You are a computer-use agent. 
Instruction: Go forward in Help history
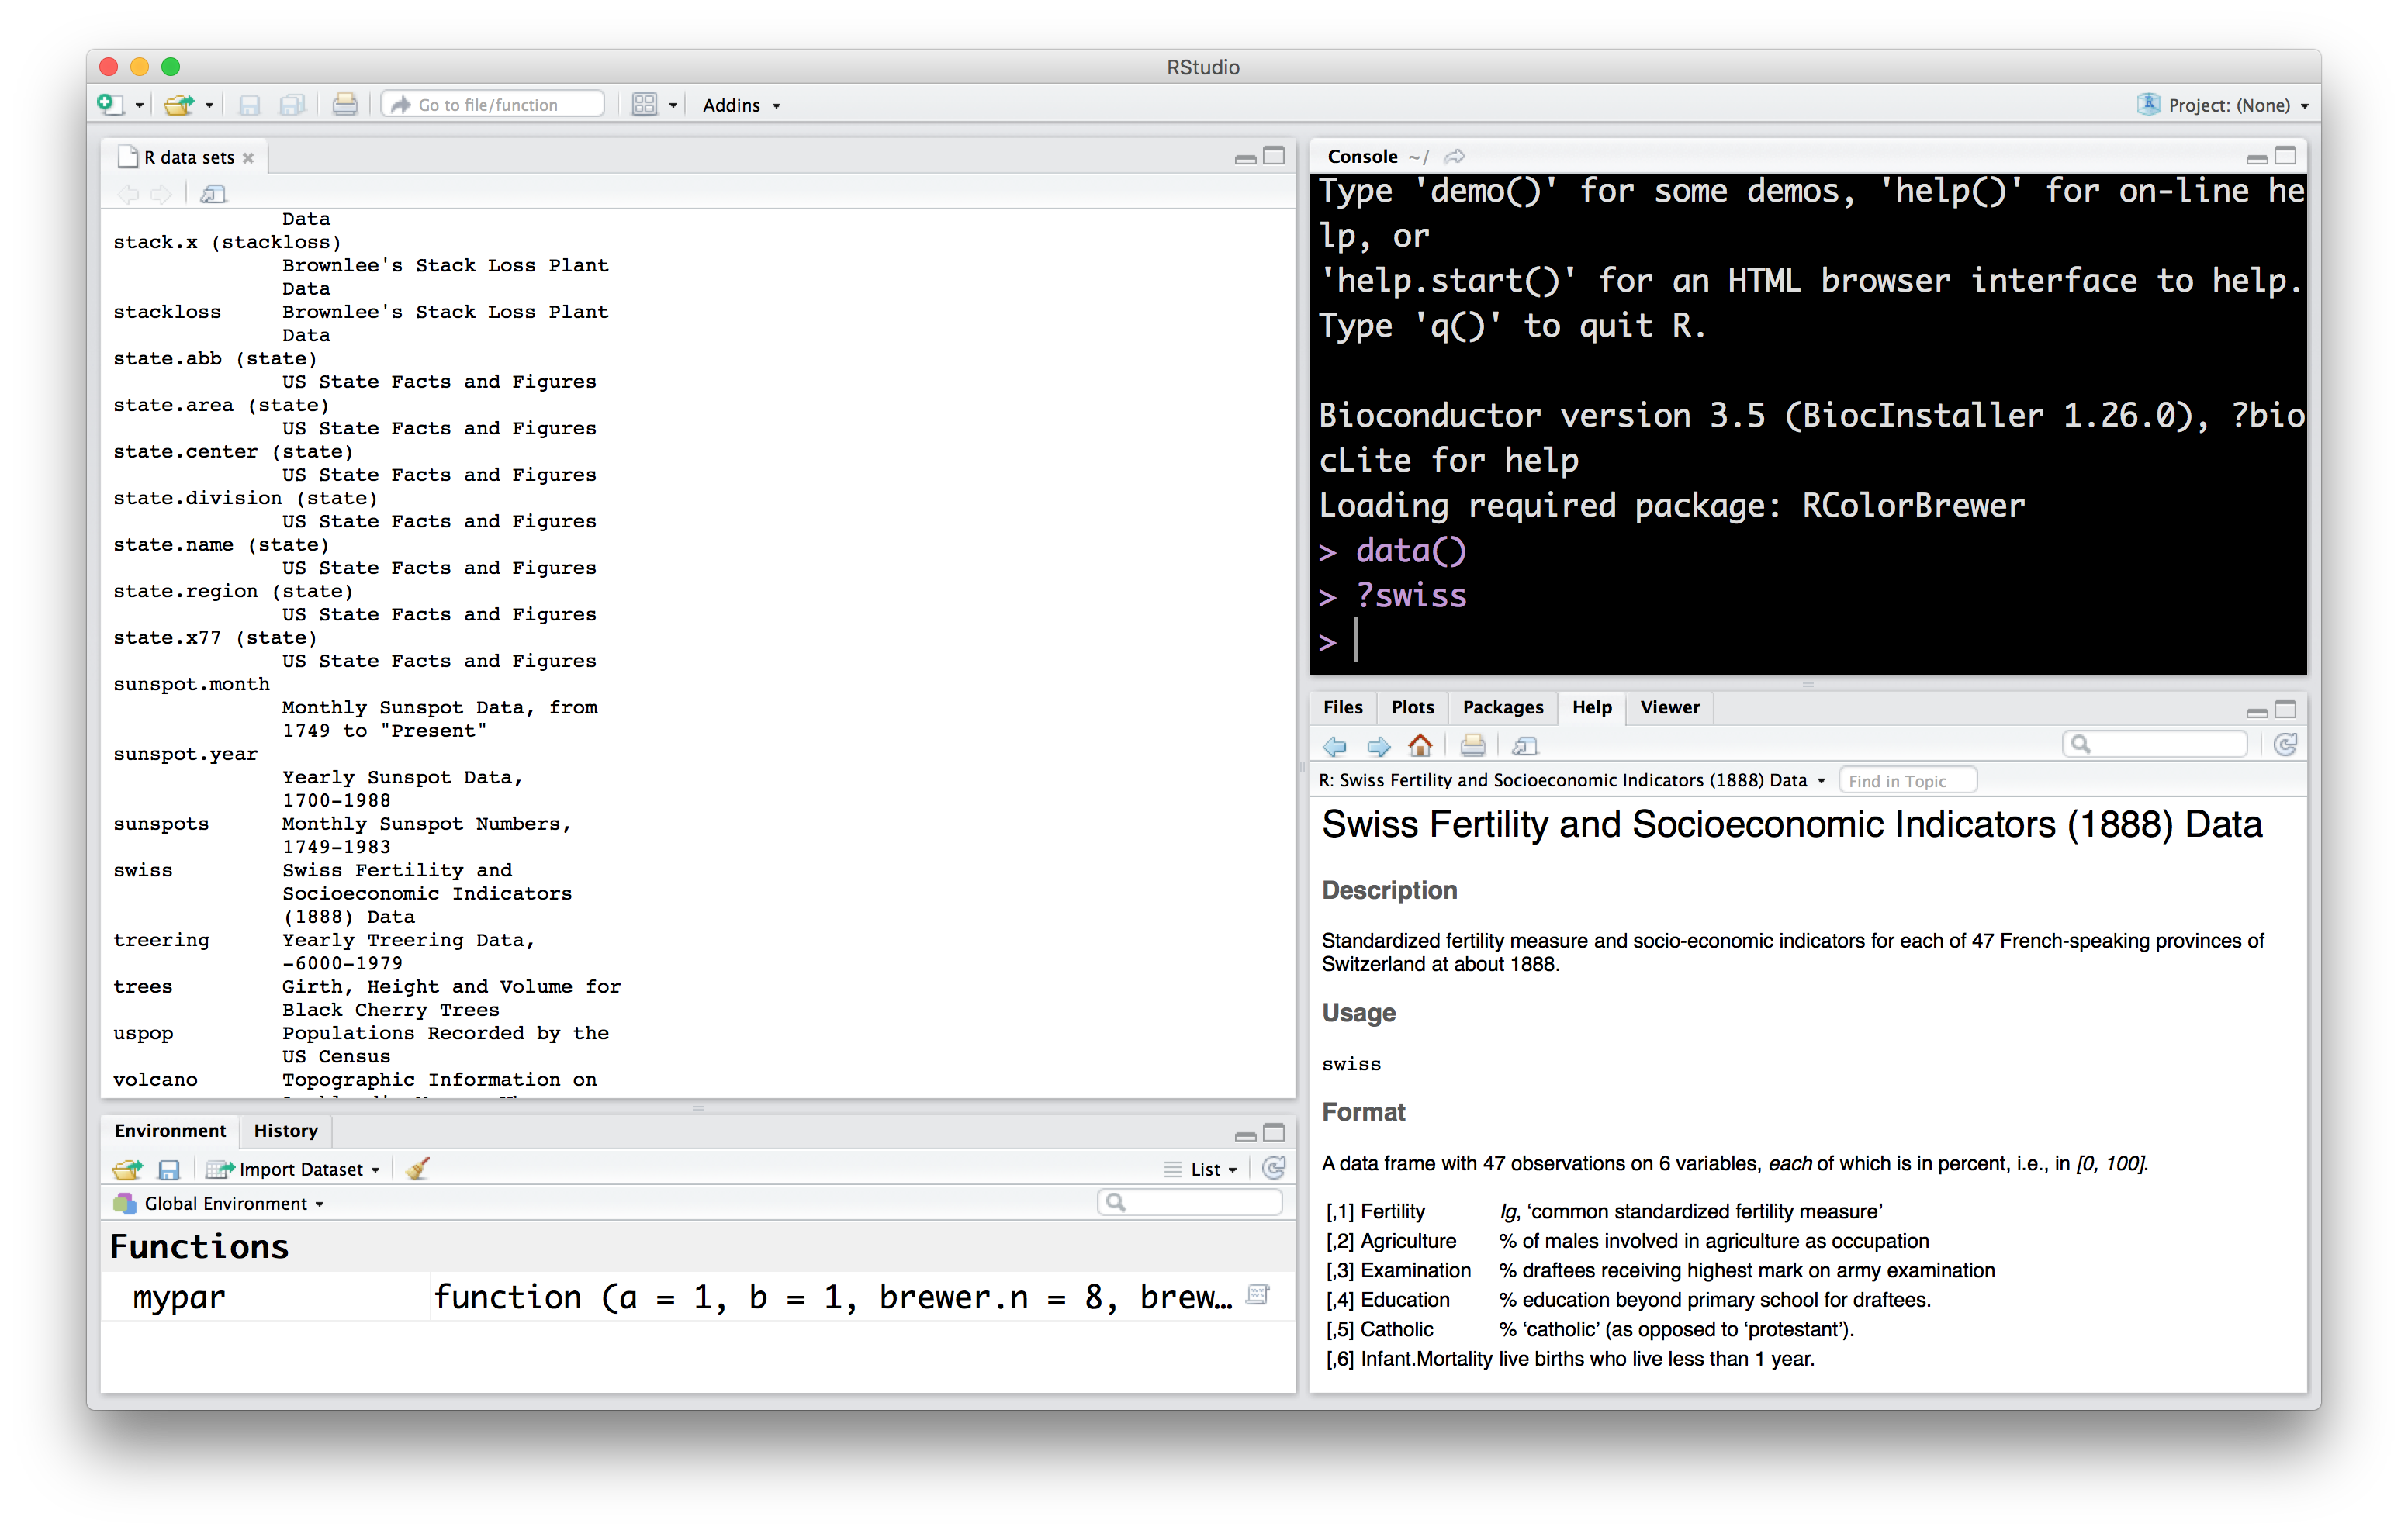[1378, 746]
